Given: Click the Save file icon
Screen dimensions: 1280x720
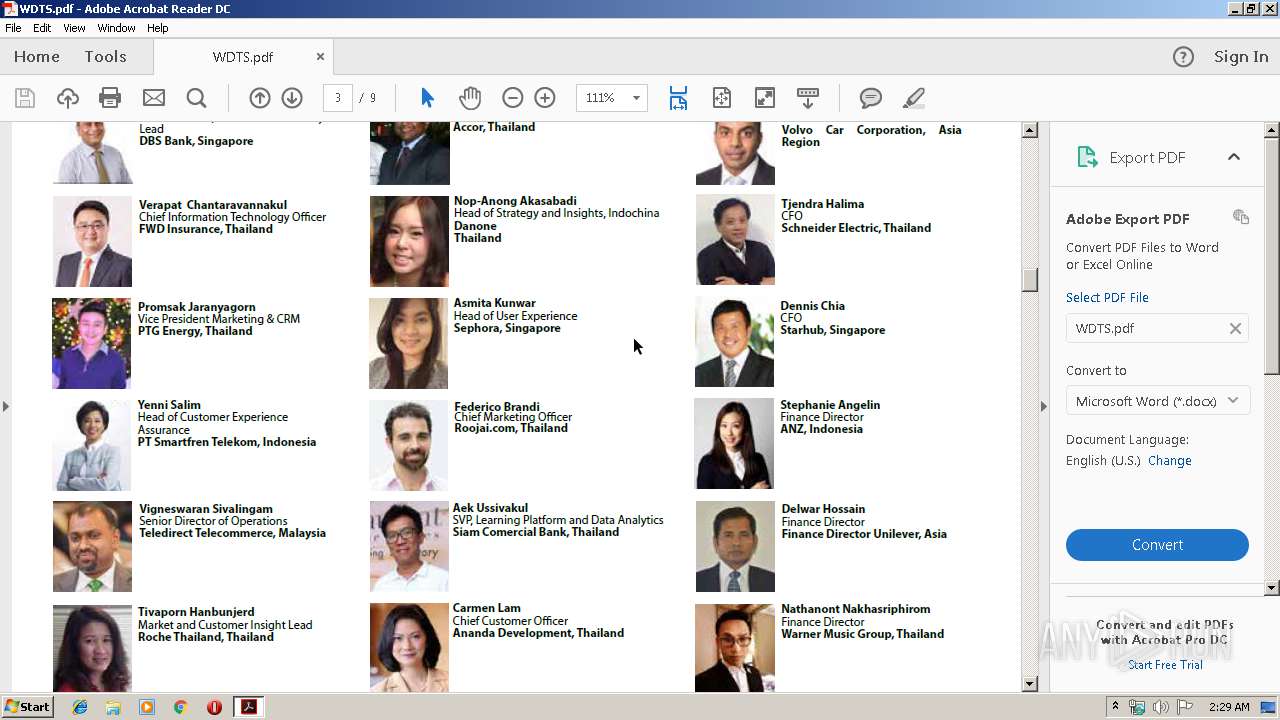Looking at the screenshot, I should click(x=25, y=98).
